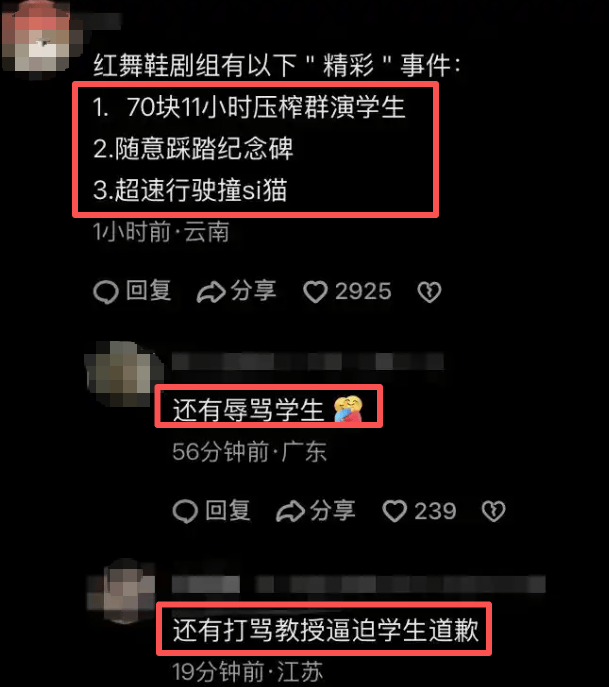
Task: Click the reply bubble icon under the Guangdong comment
Action: pyautogui.click(x=185, y=511)
